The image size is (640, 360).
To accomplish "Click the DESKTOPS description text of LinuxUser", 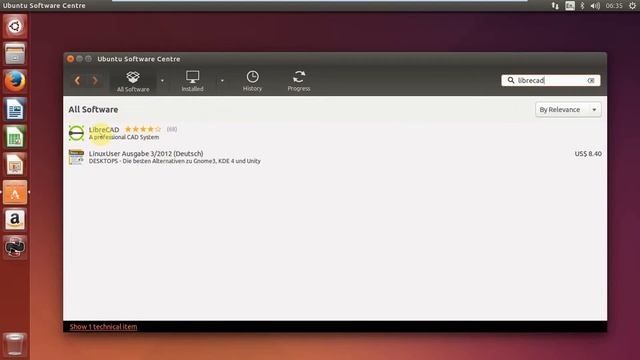I will pyautogui.click(x=175, y=161).
